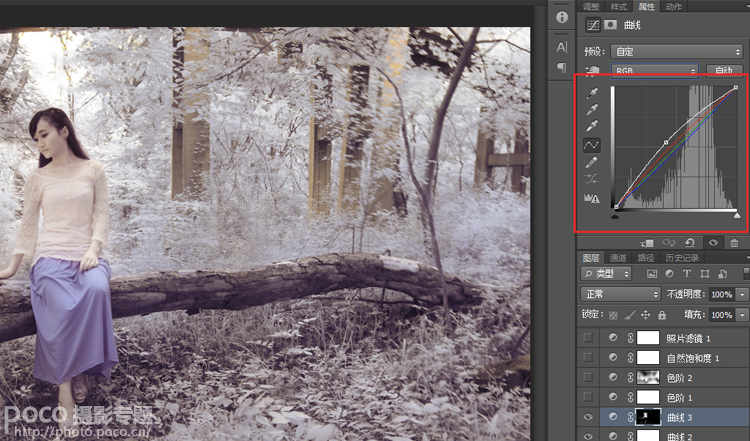Image resolution: width=750 pixels, height=441 pixels.
Task: Open the 预设 preset dropdown
Action: tap(676, 51)
